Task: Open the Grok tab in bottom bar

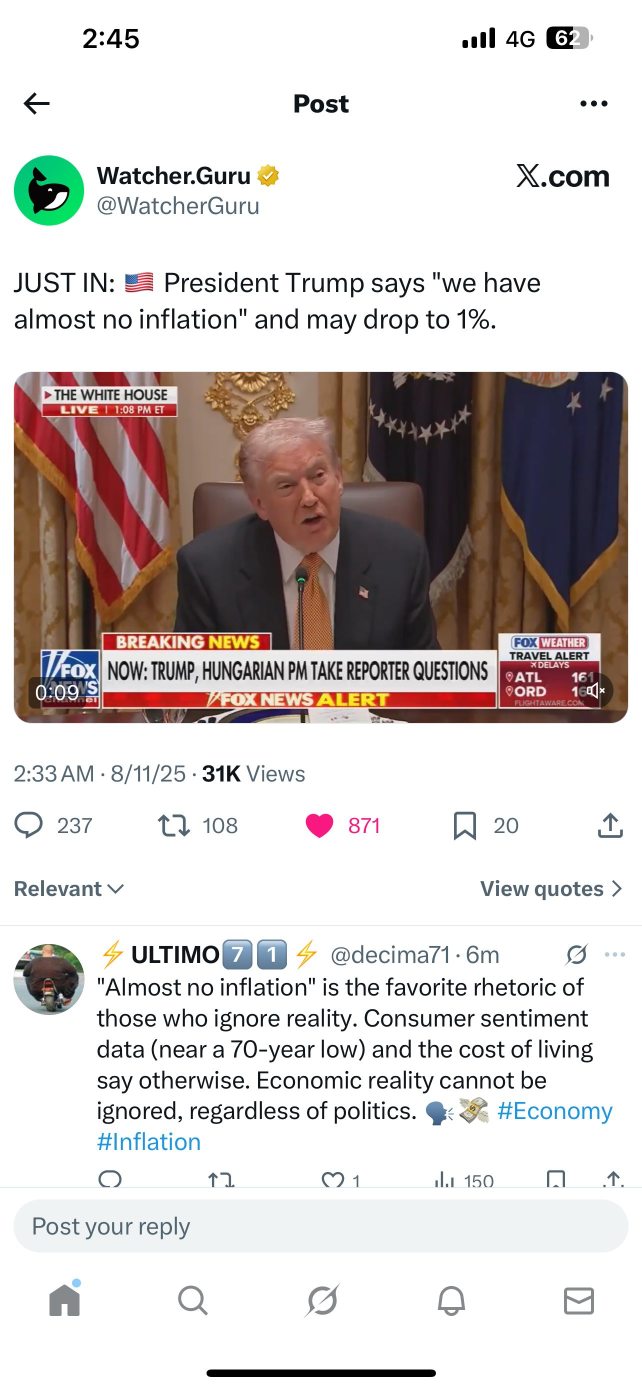Action: 322,1300
